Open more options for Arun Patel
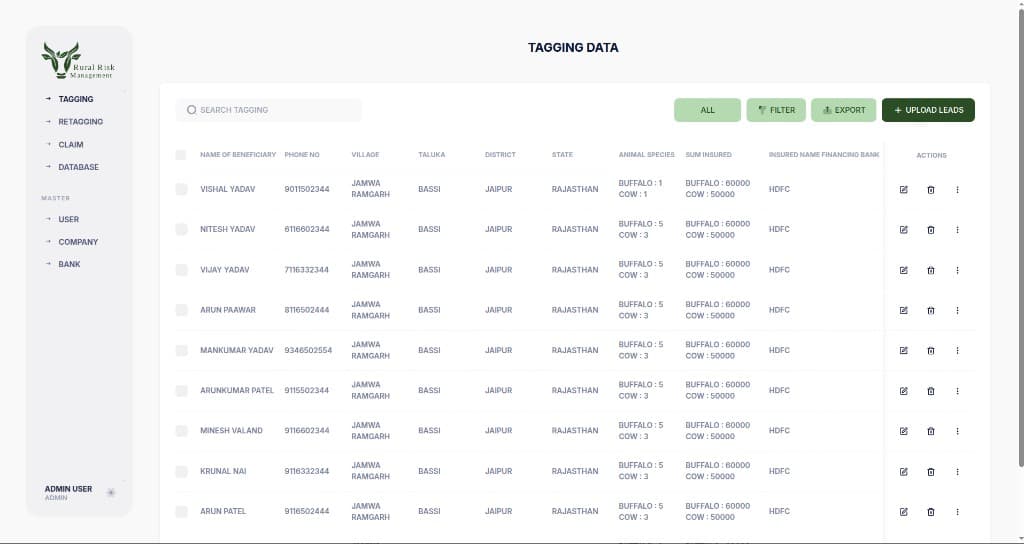 tap(957, 512)
